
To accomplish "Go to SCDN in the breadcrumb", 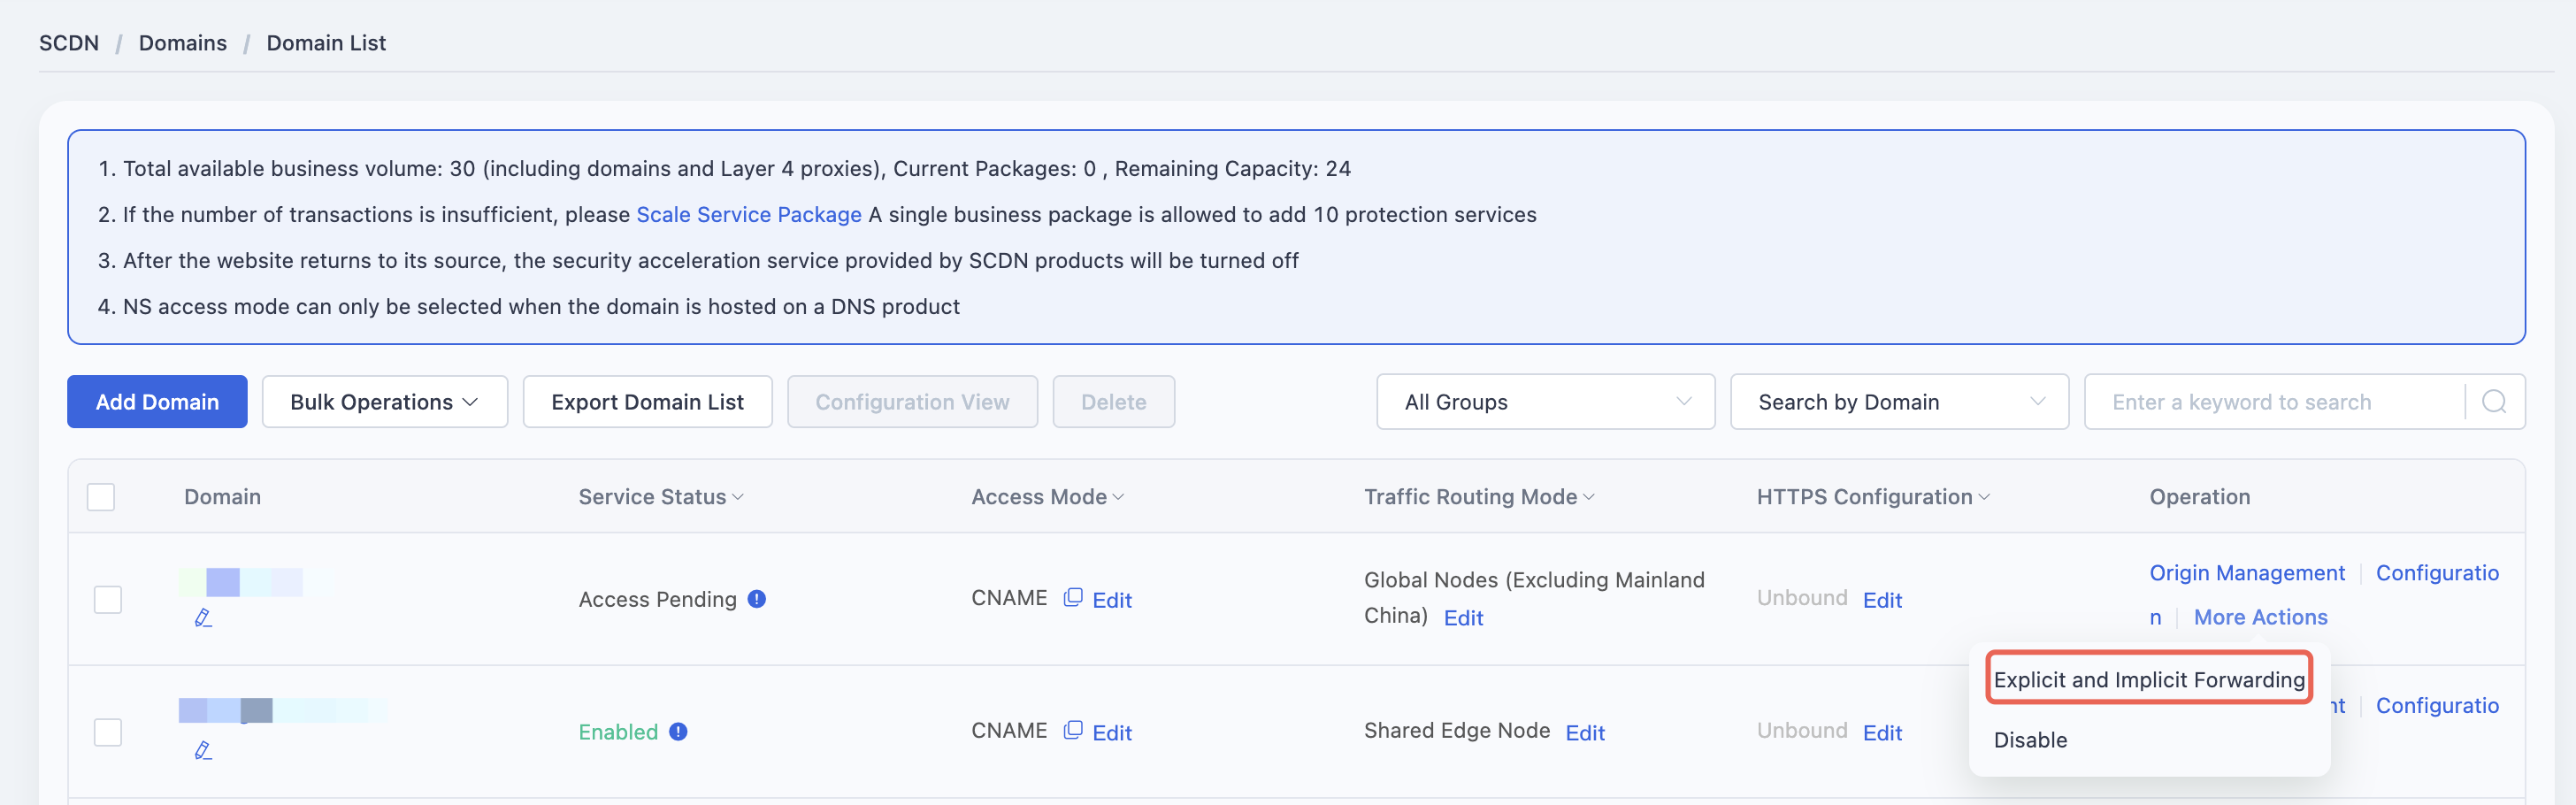I will click(x=69, y=43).
